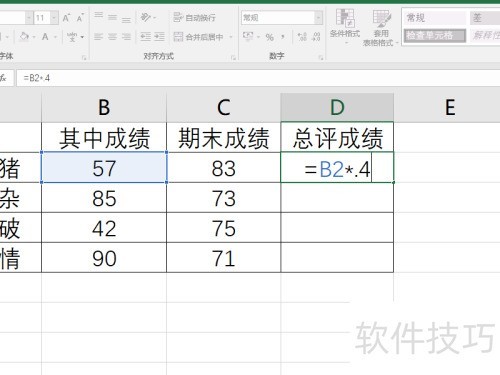Click cell containing 73
This screenshot has width=500, height=375.
tap(224, 198)
